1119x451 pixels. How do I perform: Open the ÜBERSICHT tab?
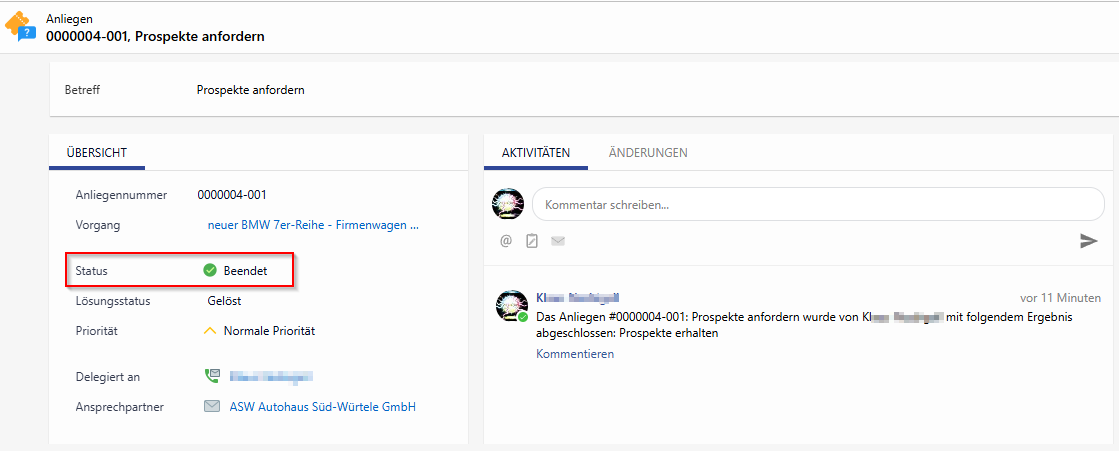(96, 153)
